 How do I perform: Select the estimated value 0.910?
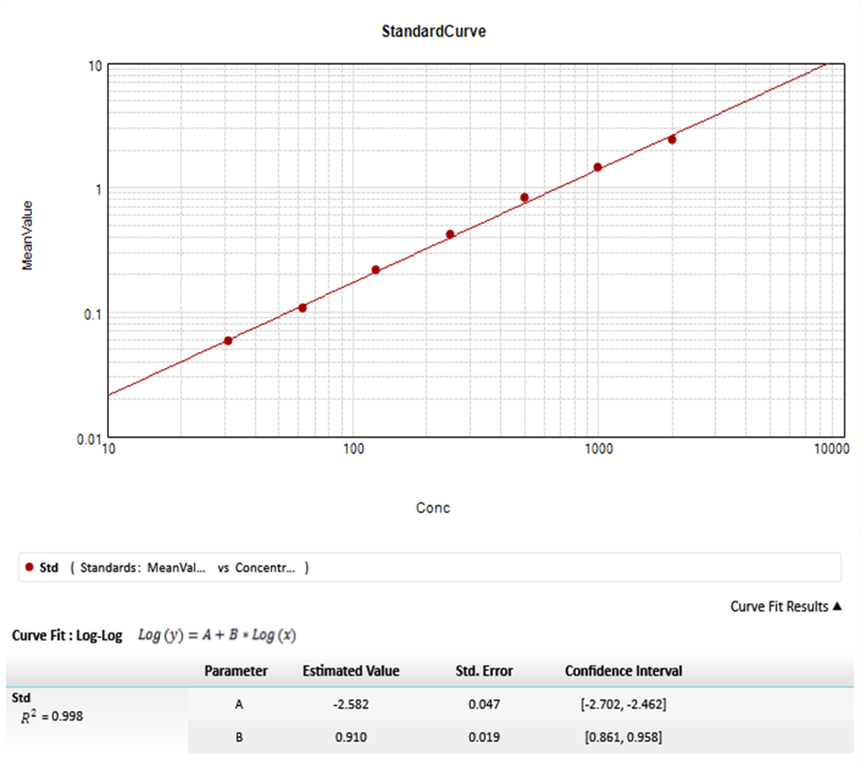click(351, 737)
